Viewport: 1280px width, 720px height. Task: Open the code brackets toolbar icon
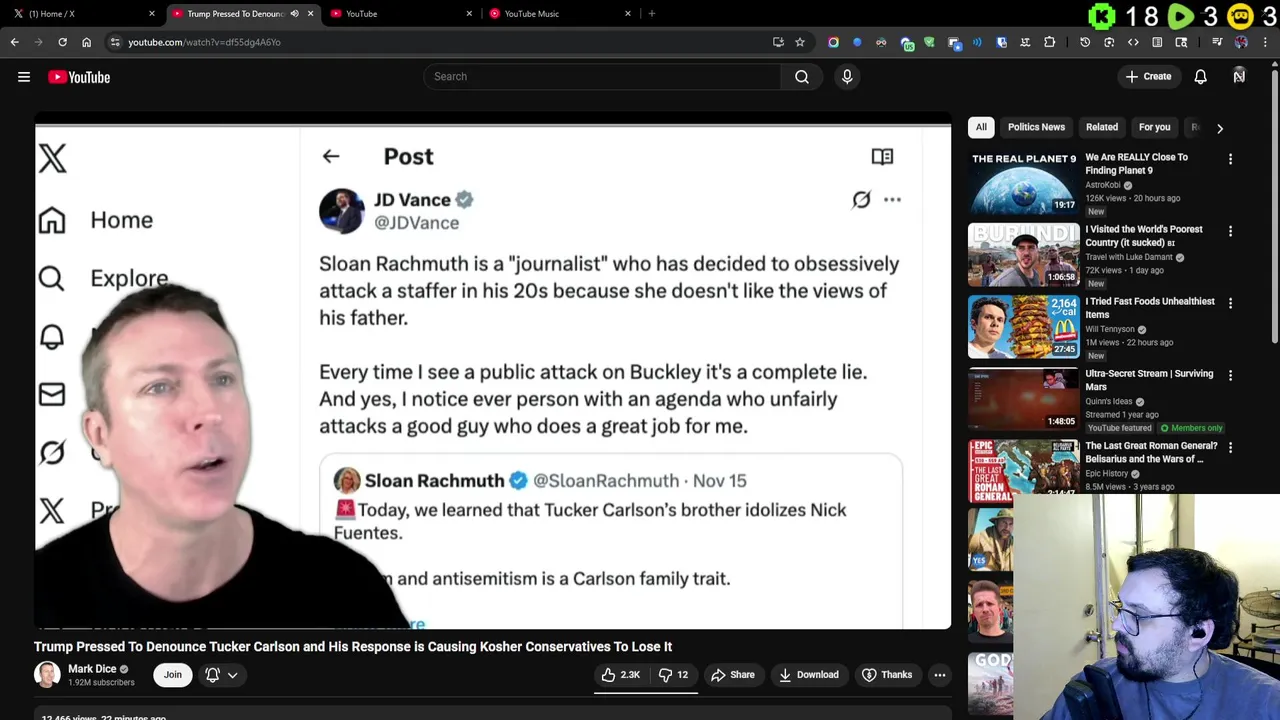(x=1133, y=42)
